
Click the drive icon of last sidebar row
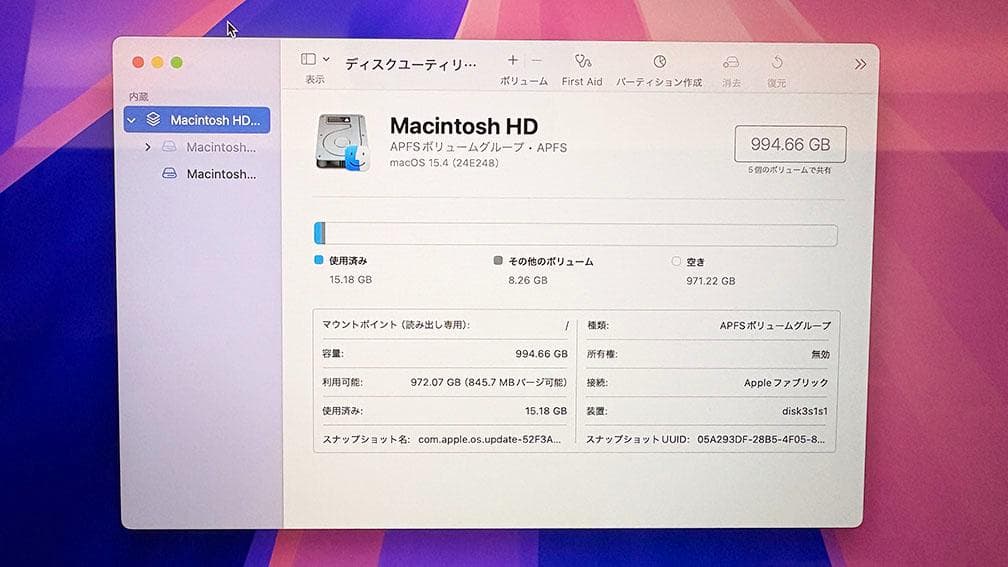coord(169,174)
